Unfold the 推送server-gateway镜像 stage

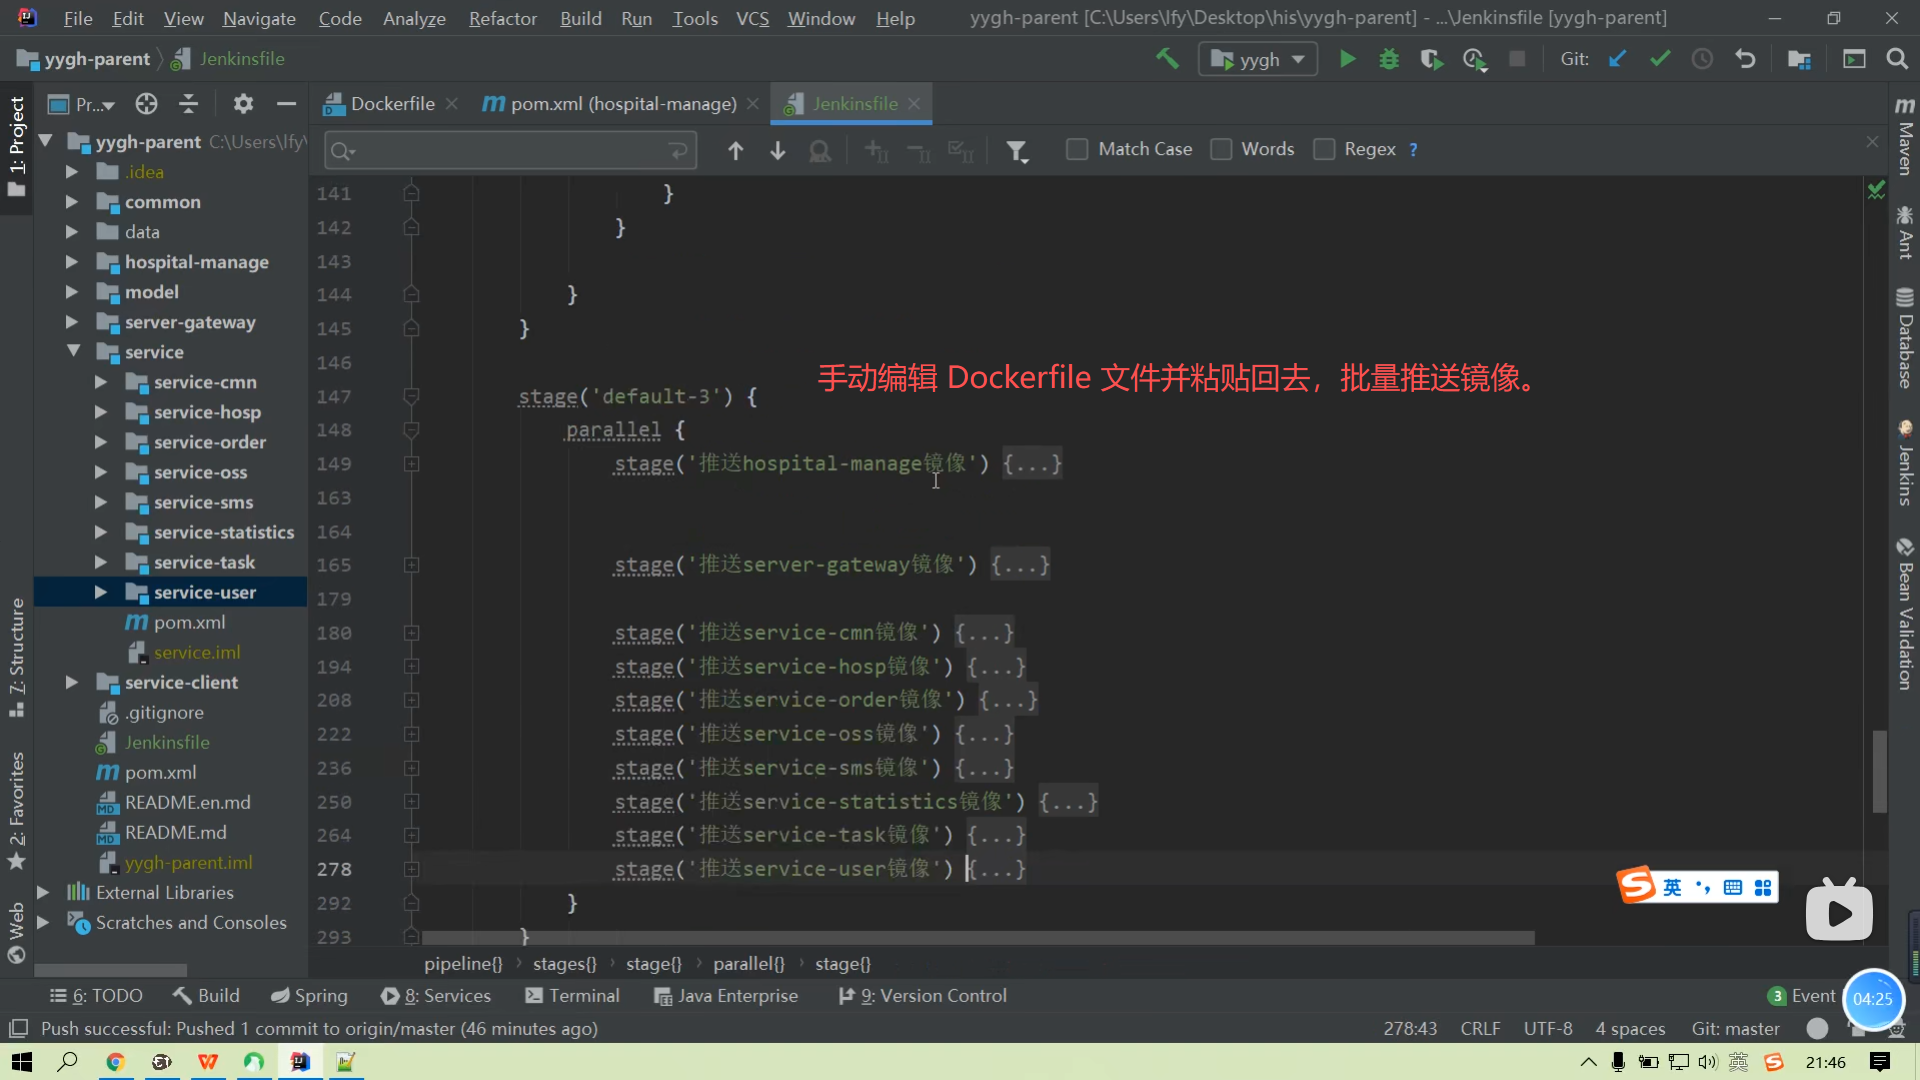pyautogui.click(x=411, y=565)
